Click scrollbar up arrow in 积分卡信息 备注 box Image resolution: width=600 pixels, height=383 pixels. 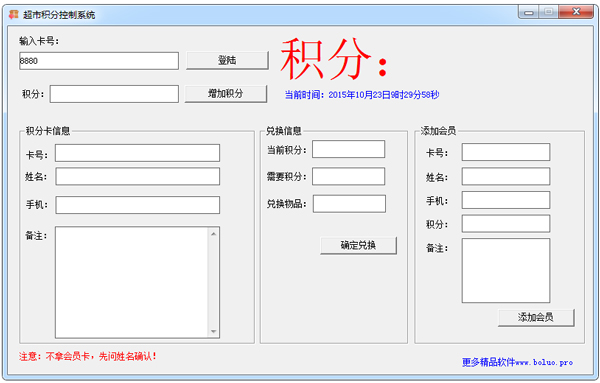(214, 233)
